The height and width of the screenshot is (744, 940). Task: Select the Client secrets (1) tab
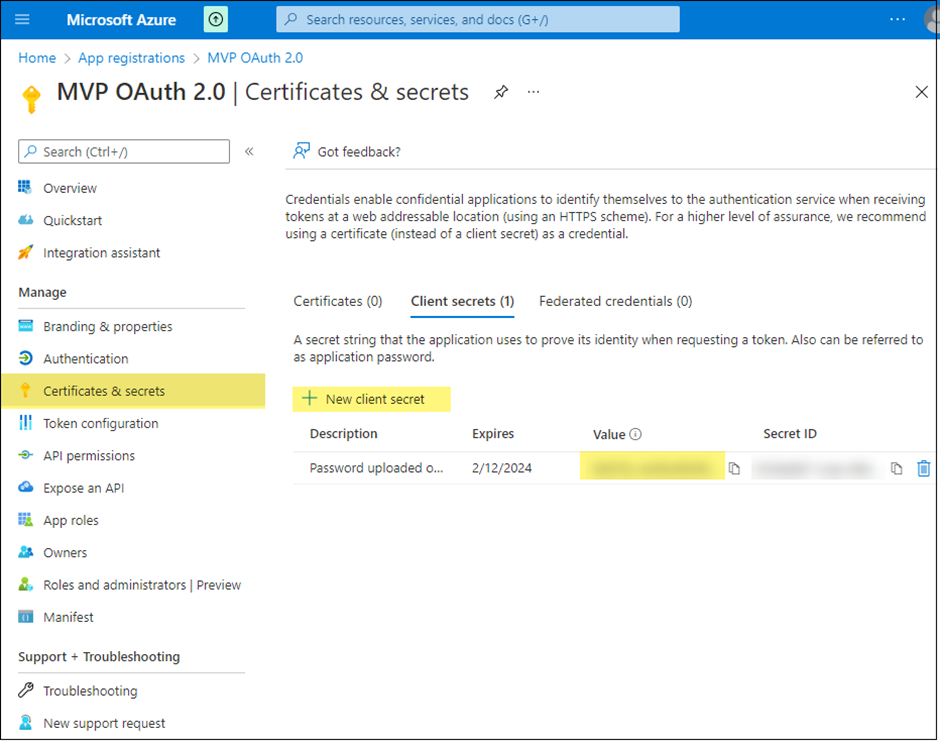tap(462, 302)
